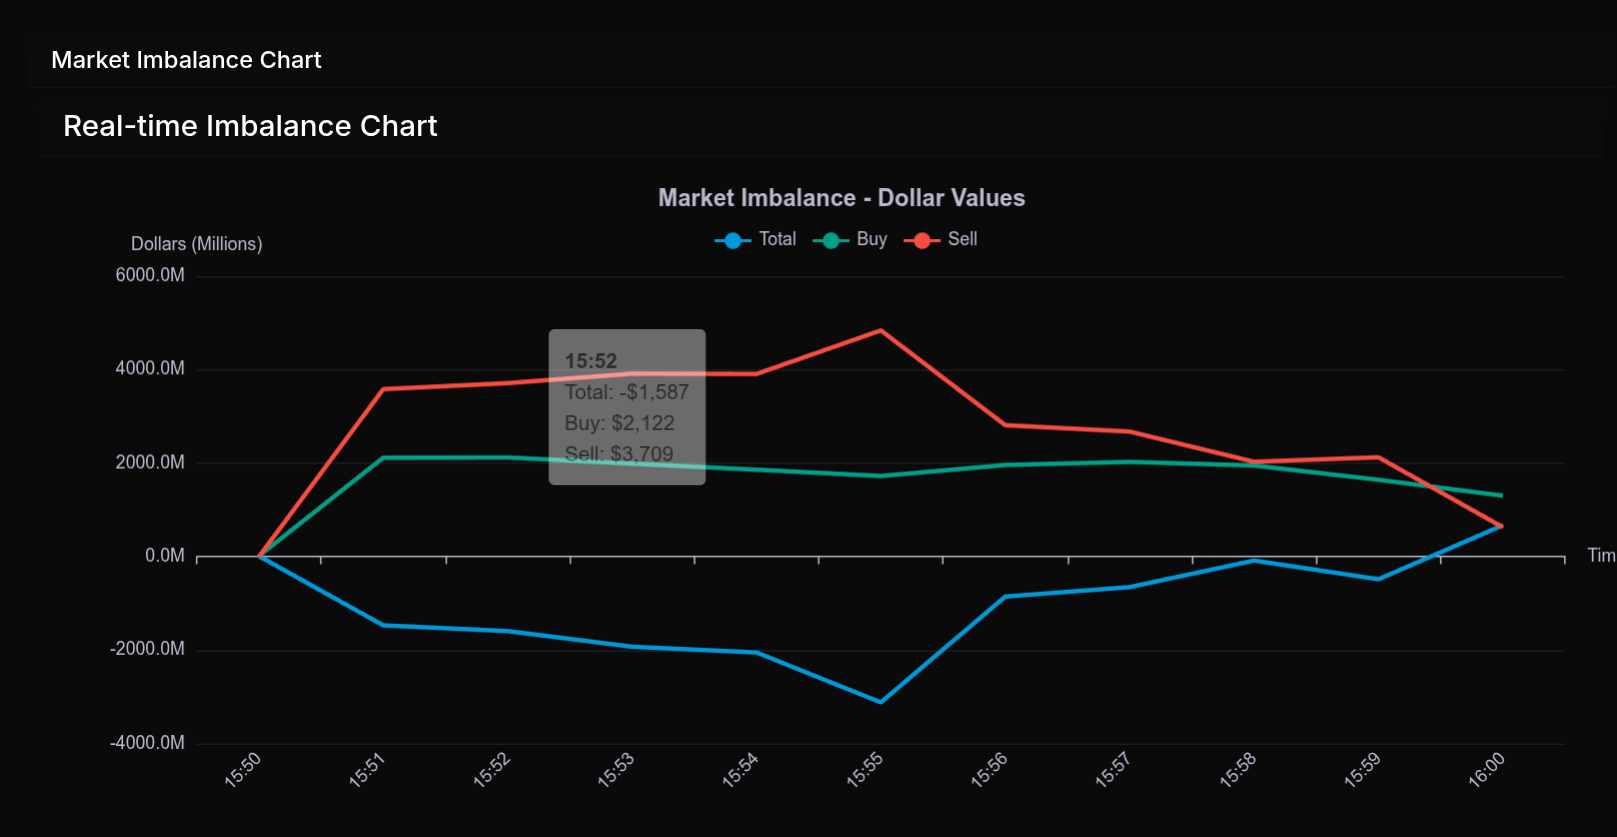Image resolution: width=1617 pixels, height=837 pixels.
Task: Toggle the Total series in legend
Action: [x=777, y=239]
